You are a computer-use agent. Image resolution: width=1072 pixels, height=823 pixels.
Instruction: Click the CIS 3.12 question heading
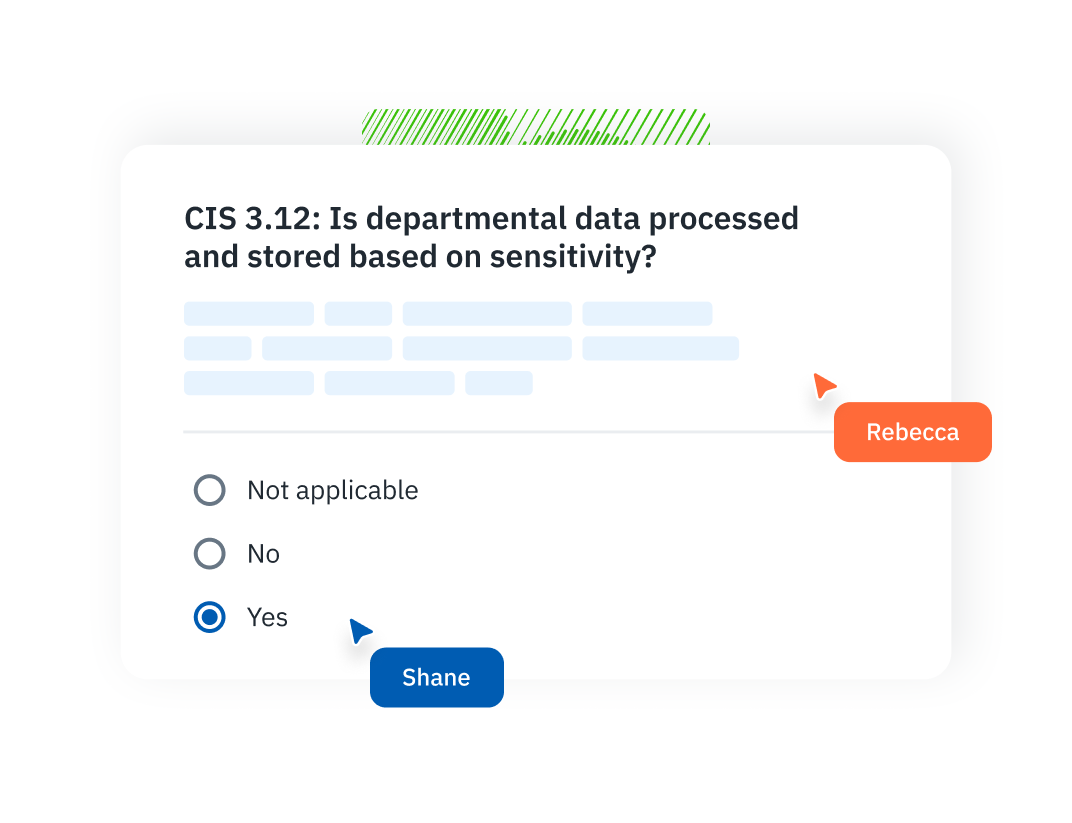tap(491, 237)
